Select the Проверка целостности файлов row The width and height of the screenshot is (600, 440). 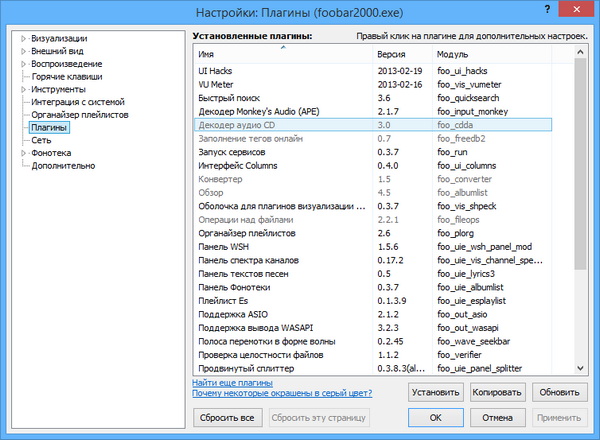373,355
